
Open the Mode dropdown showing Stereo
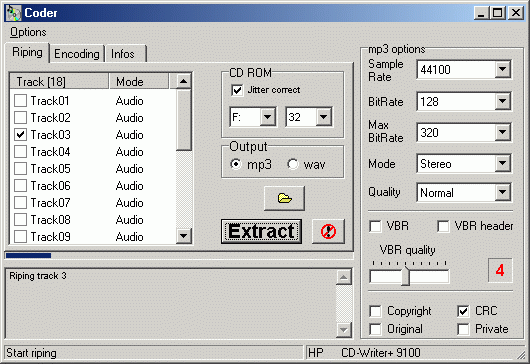click(502, 164)
